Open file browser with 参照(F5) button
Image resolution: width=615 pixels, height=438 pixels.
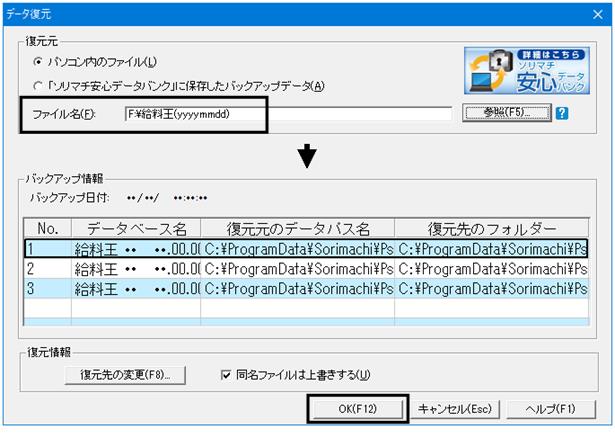click(507, 113)
